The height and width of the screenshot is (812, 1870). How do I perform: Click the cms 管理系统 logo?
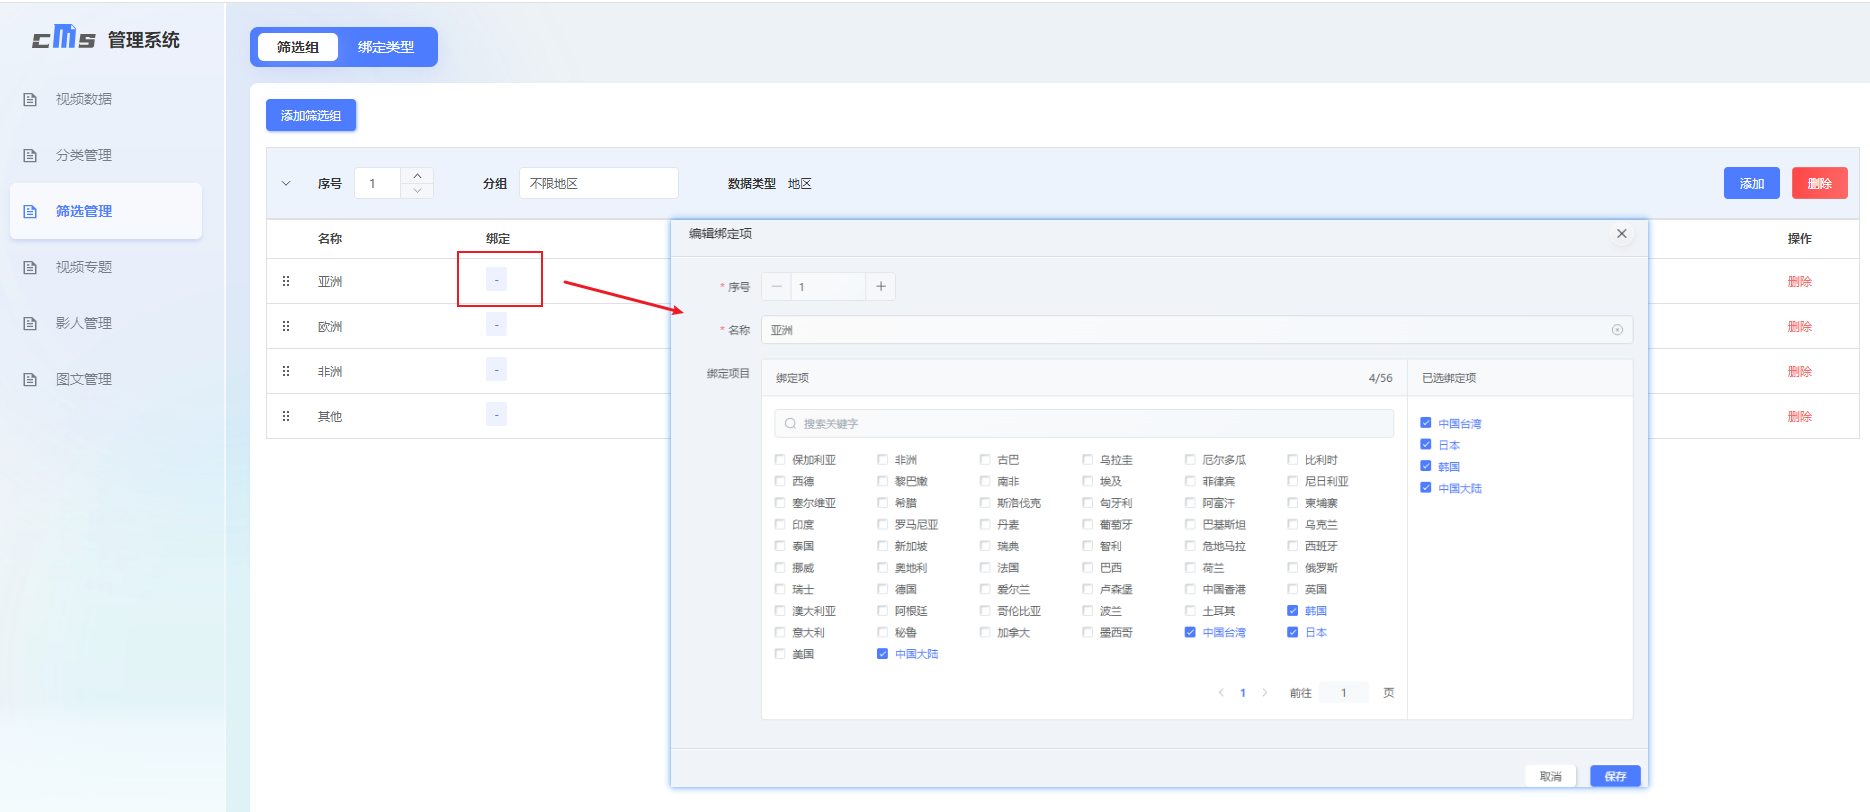coord(106,39)
